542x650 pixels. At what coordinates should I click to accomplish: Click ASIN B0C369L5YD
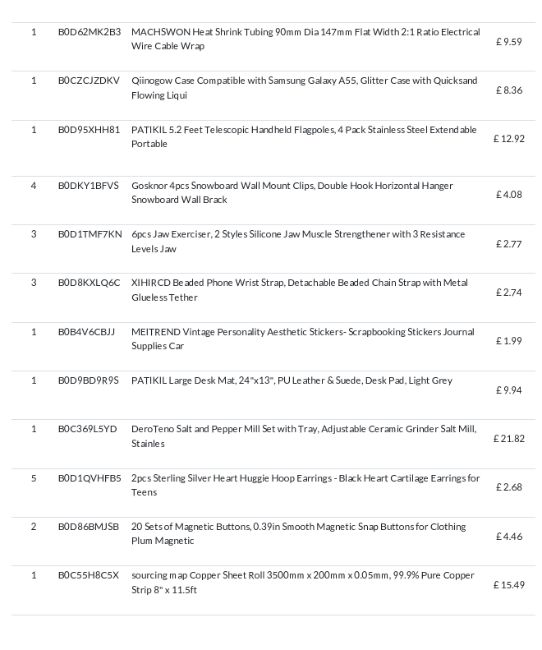pyautogui.click(x=87, y=429)
